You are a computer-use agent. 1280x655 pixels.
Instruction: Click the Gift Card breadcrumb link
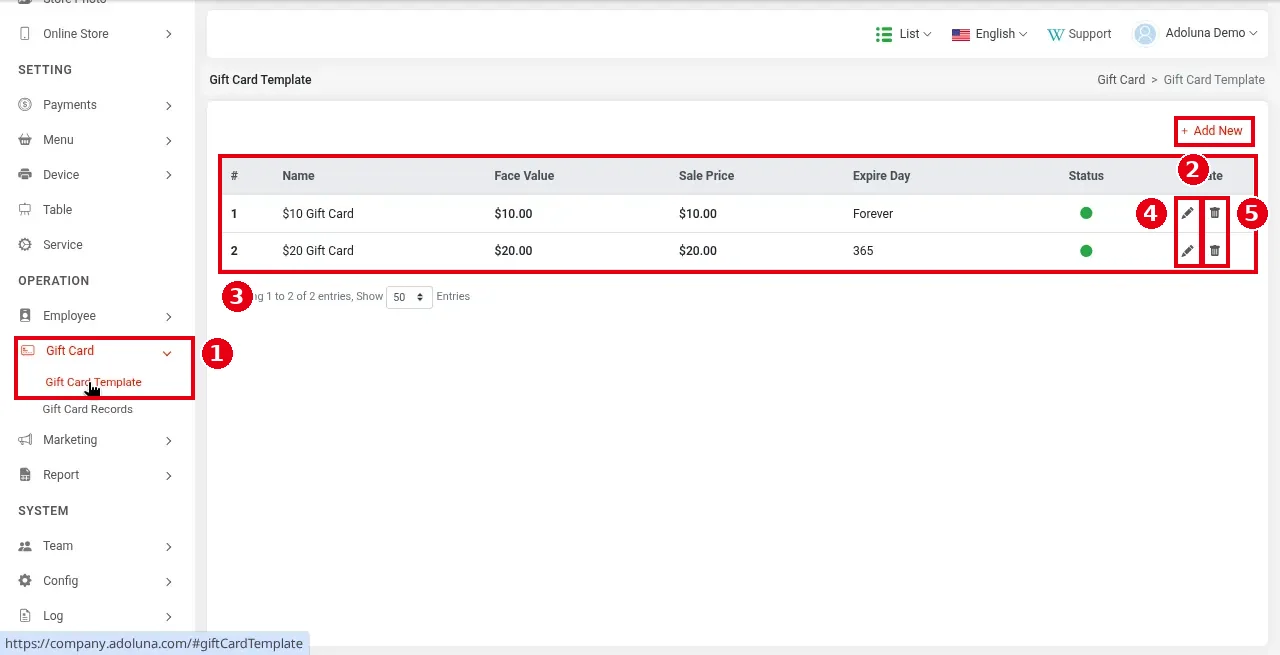pos(1121,80)
